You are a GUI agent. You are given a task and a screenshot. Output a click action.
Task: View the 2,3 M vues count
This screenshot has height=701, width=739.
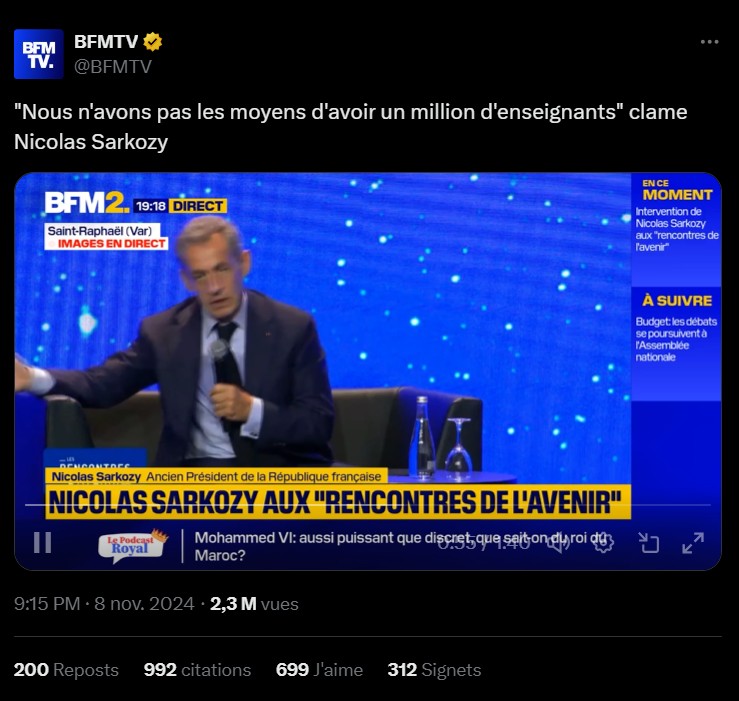point(254,604)
